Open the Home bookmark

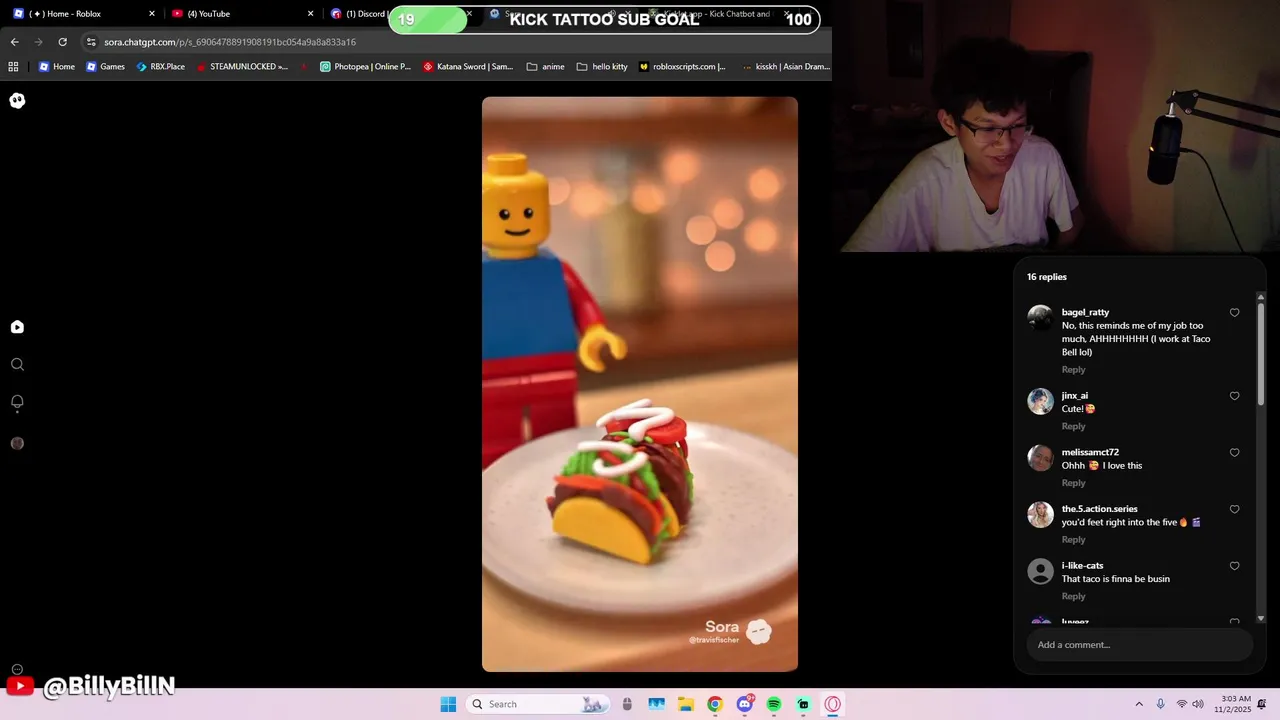56,67
